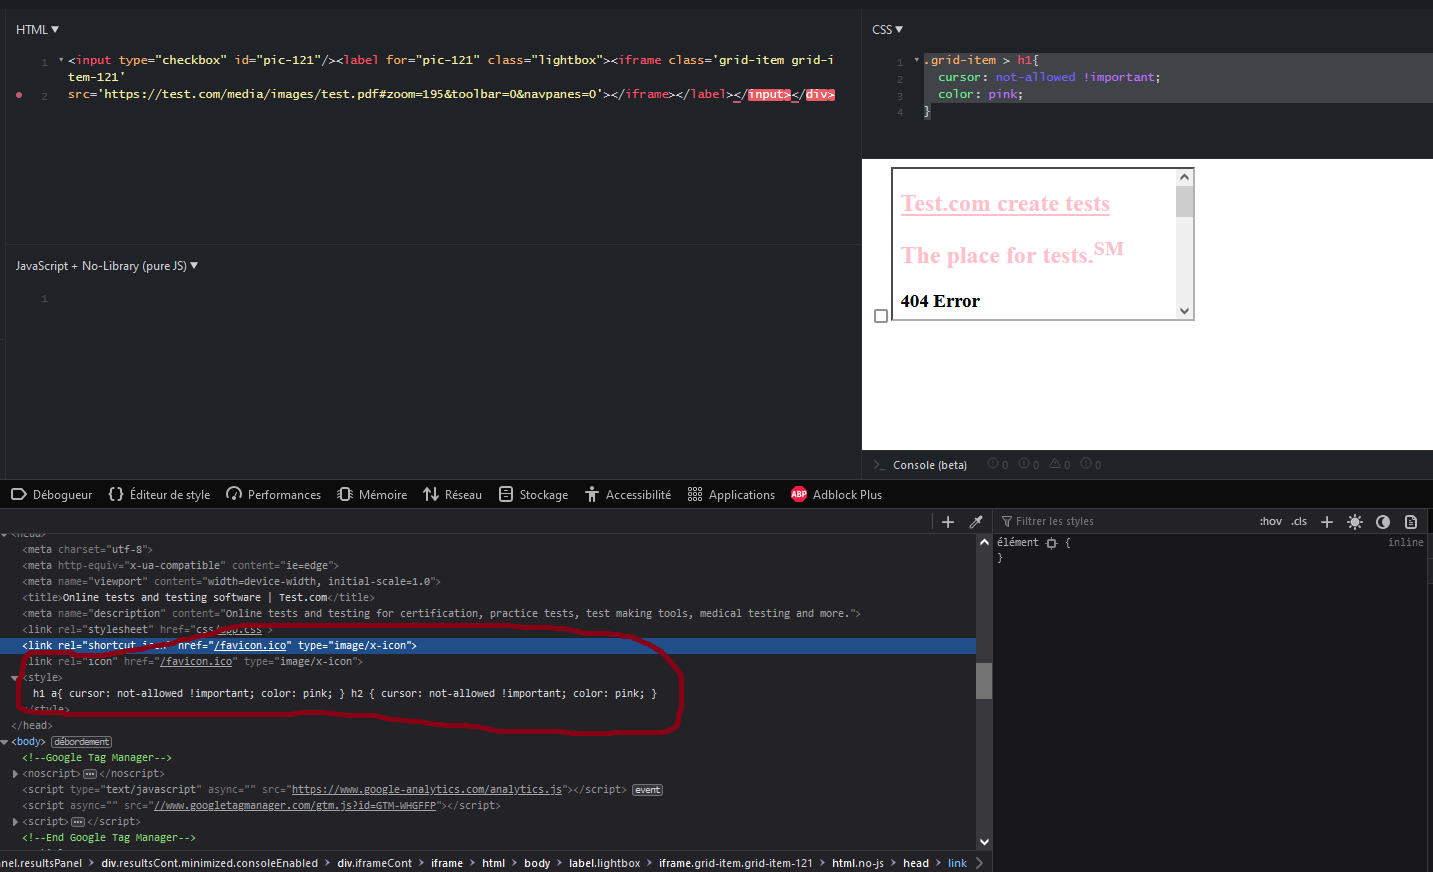This screenshot has width=1433, height=872.
Task: Click the preview iframe scroll up arrow
Action: point(1184,177)
